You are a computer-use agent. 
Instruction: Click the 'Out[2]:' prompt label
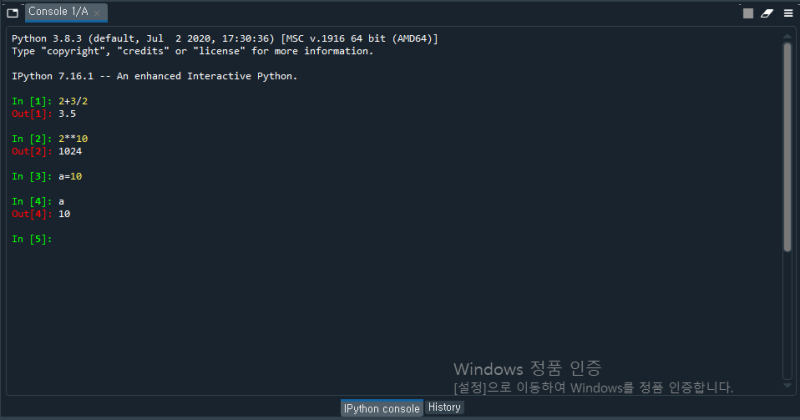tap(32, 152)
